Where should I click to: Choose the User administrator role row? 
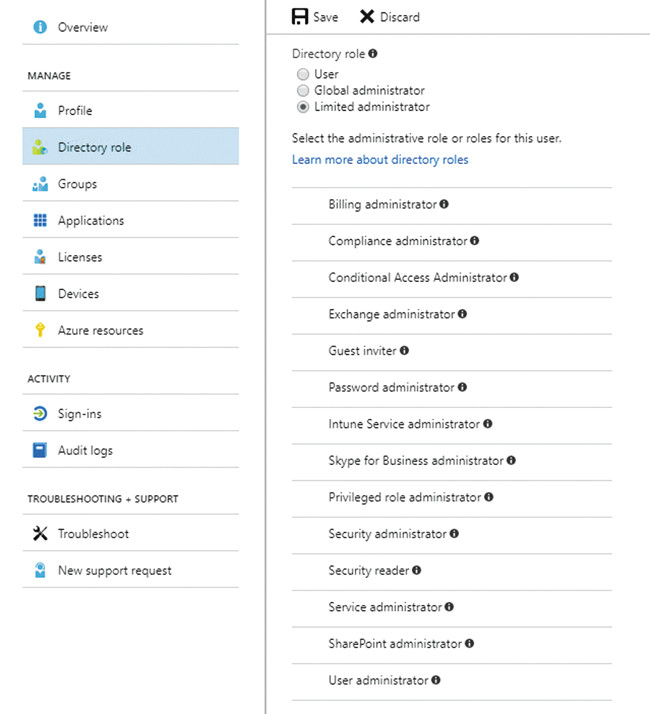coord(378,681)
